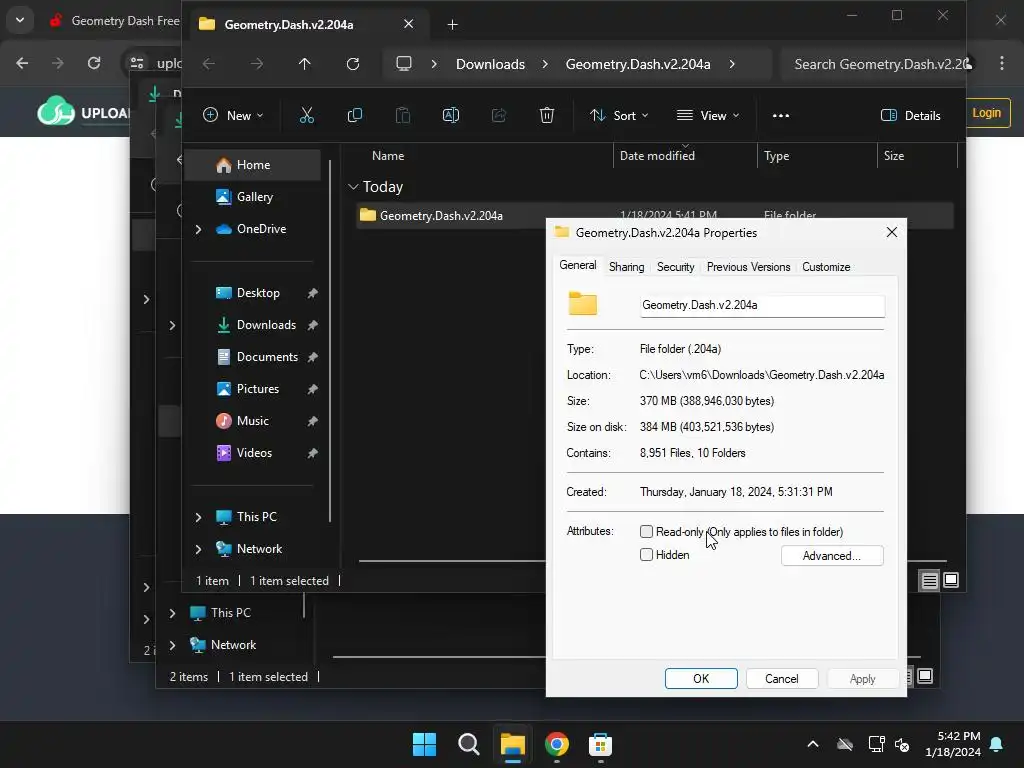Show hidden icons tray chevron
1024x768 pixels.
[x=813, y=744]
